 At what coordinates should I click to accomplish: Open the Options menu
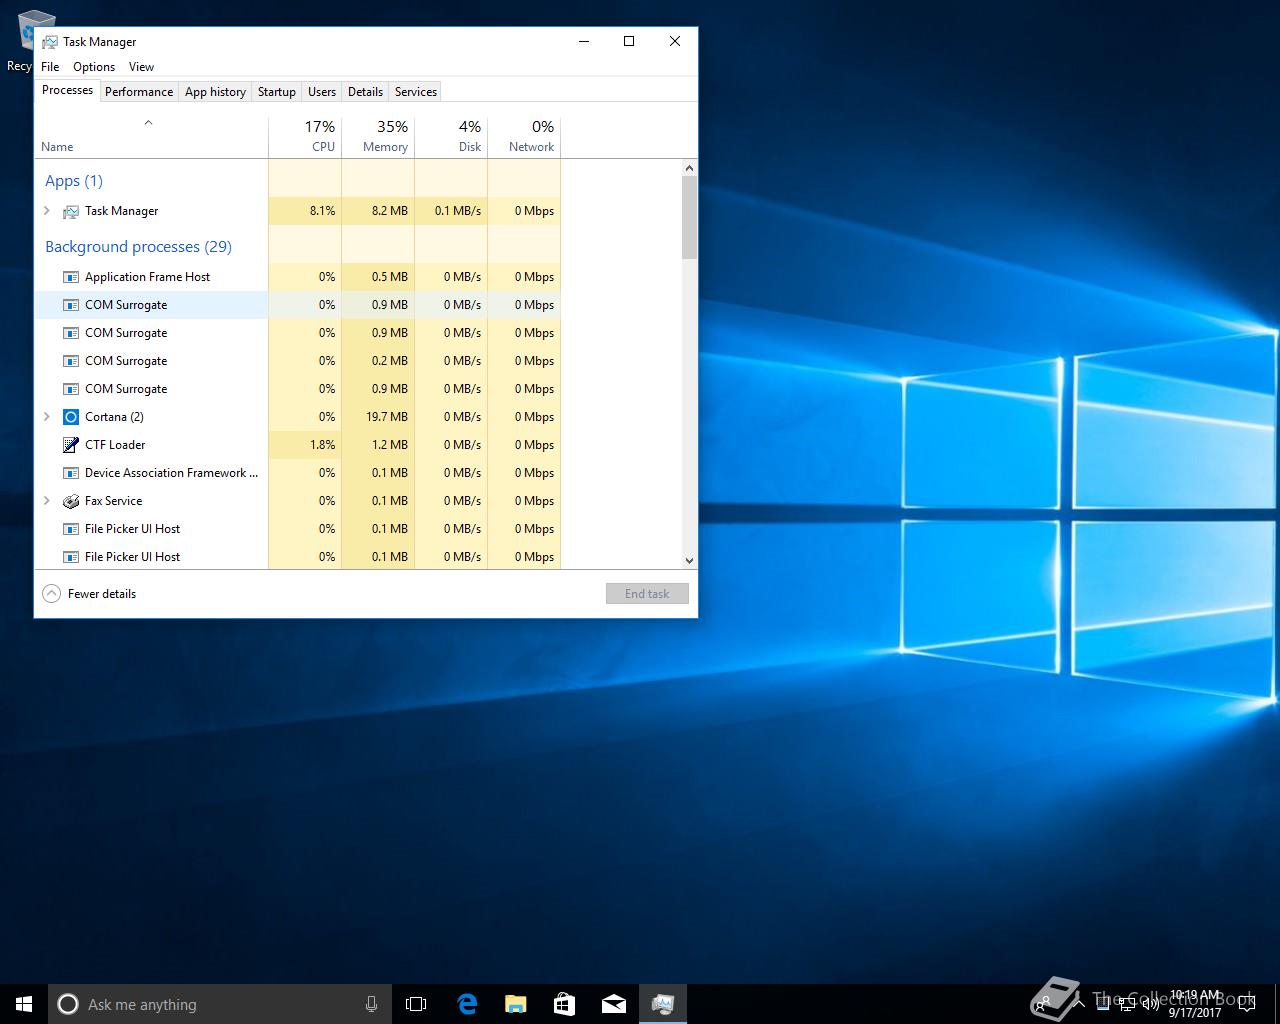94,67
